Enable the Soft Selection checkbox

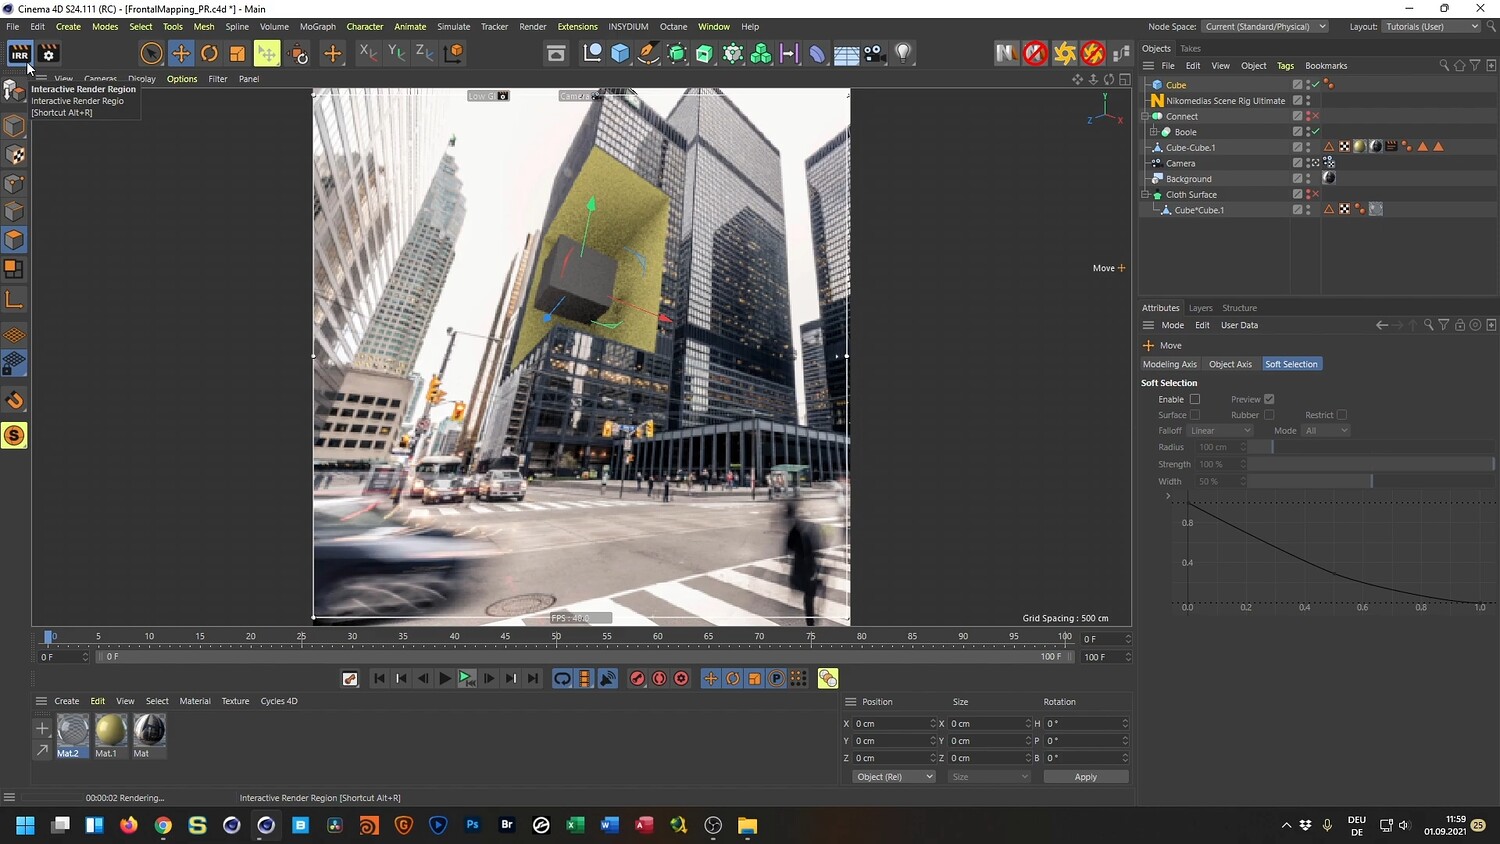coord(1194,399)
